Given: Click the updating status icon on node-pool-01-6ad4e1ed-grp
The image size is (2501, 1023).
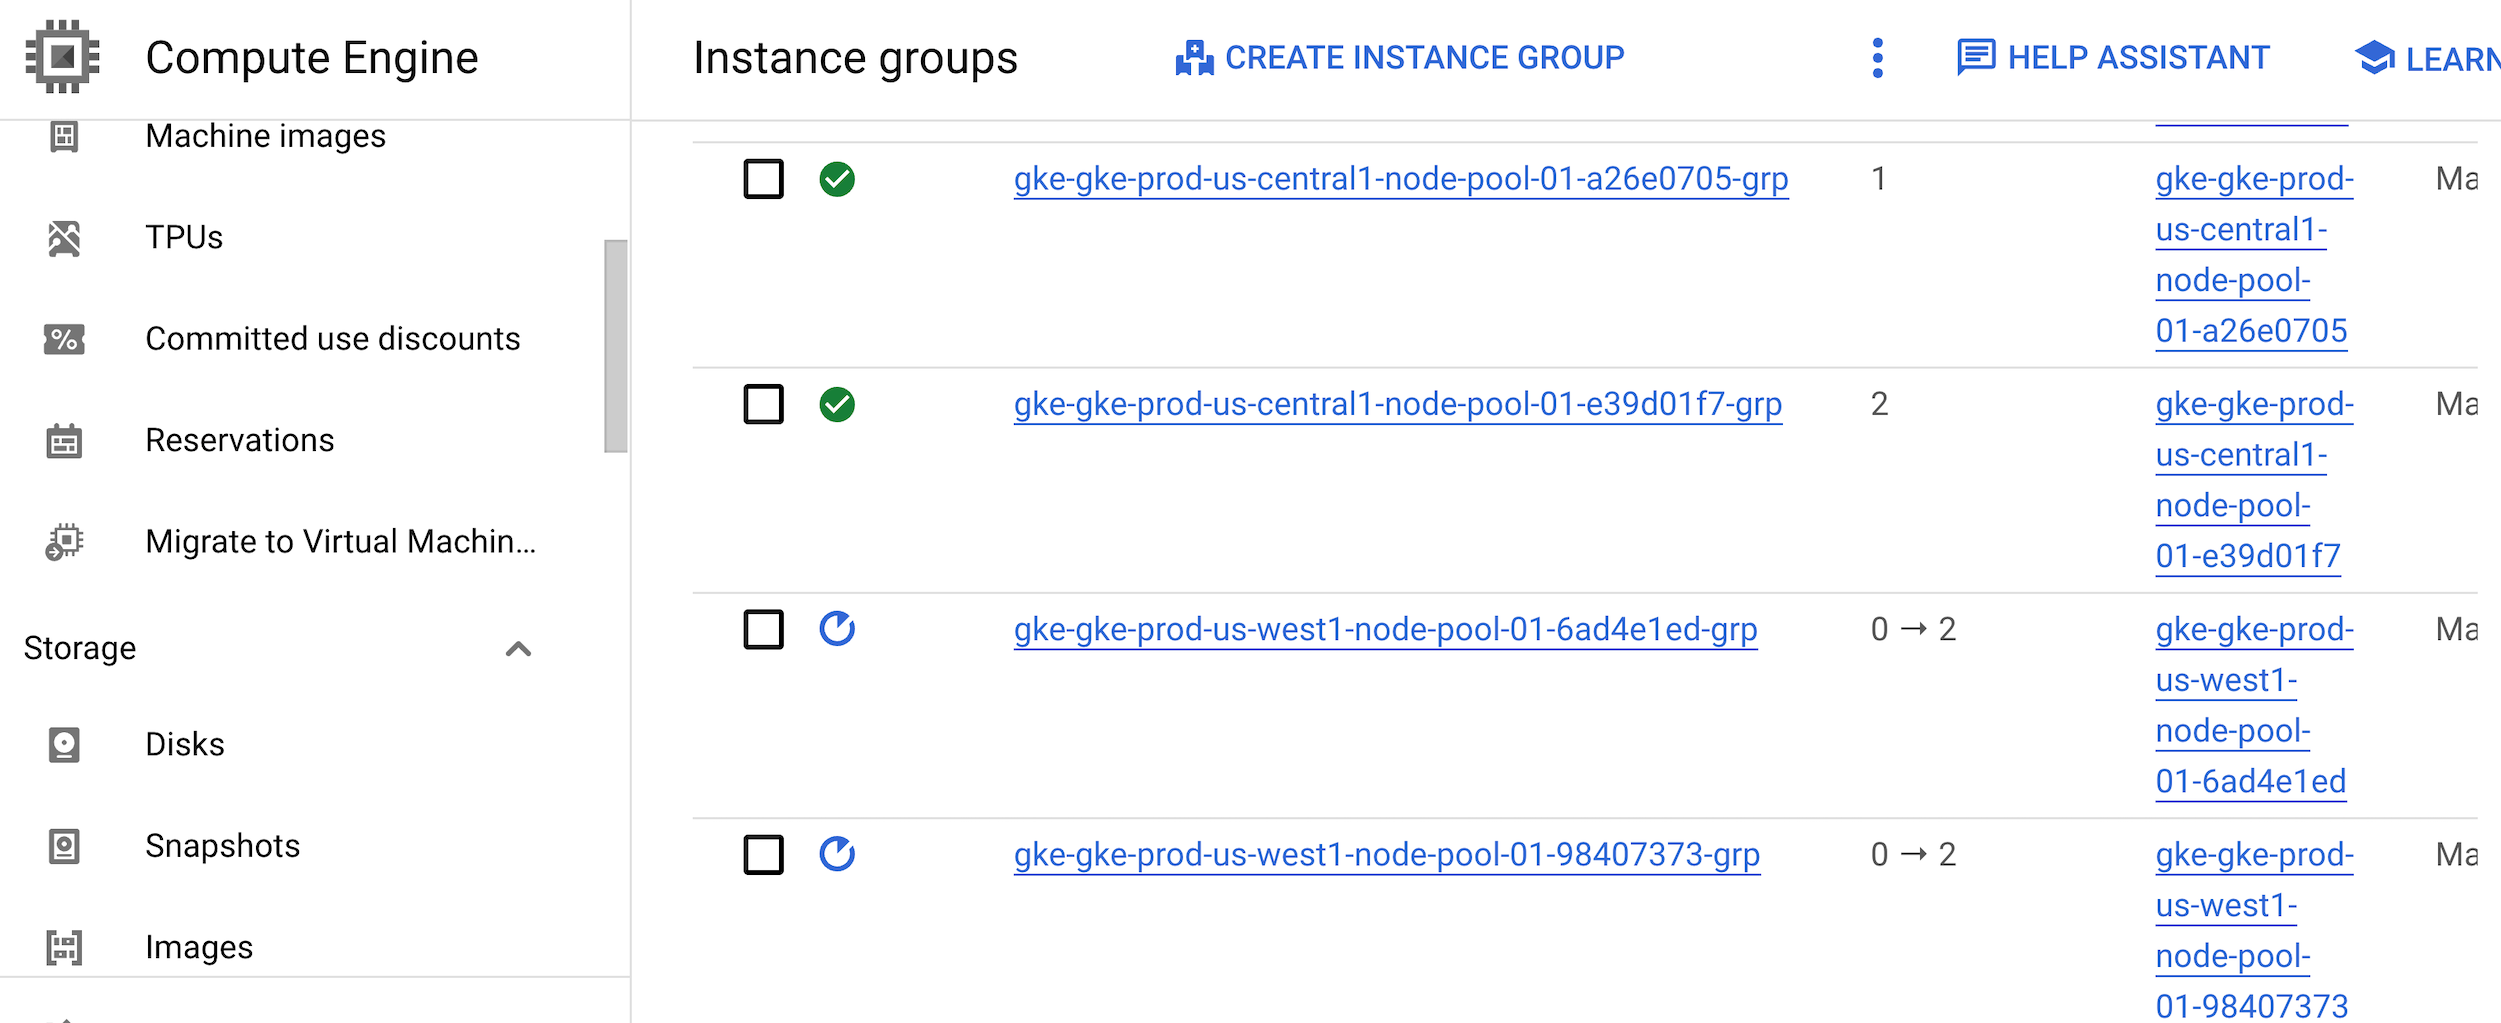Looking at the screenshot, I should point(838,630).
